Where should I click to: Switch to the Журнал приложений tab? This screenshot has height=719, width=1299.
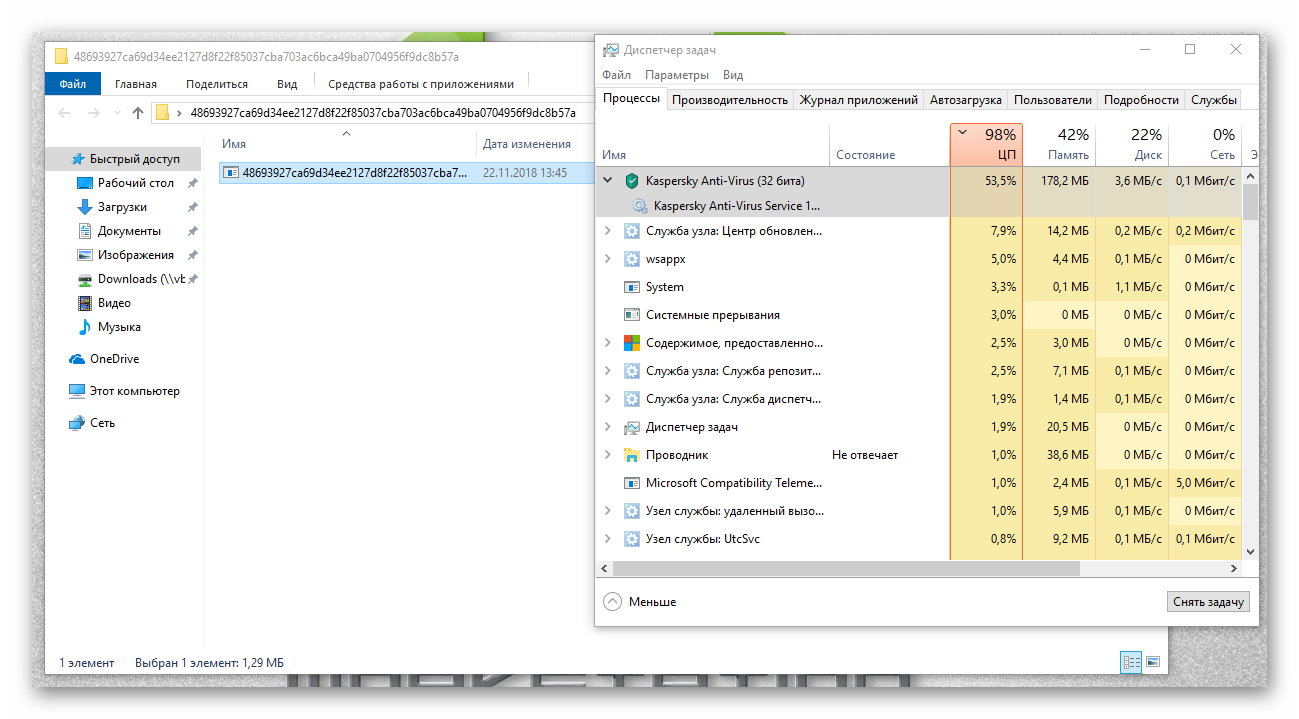tap(858, 100)
